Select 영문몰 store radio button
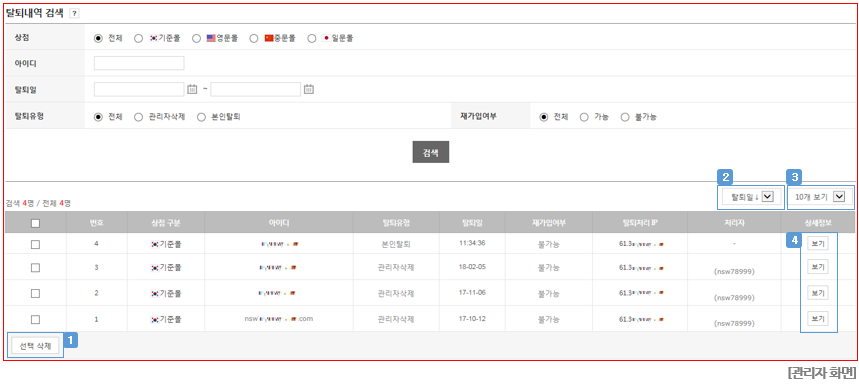The image size is (859, 384). point(196,38)
